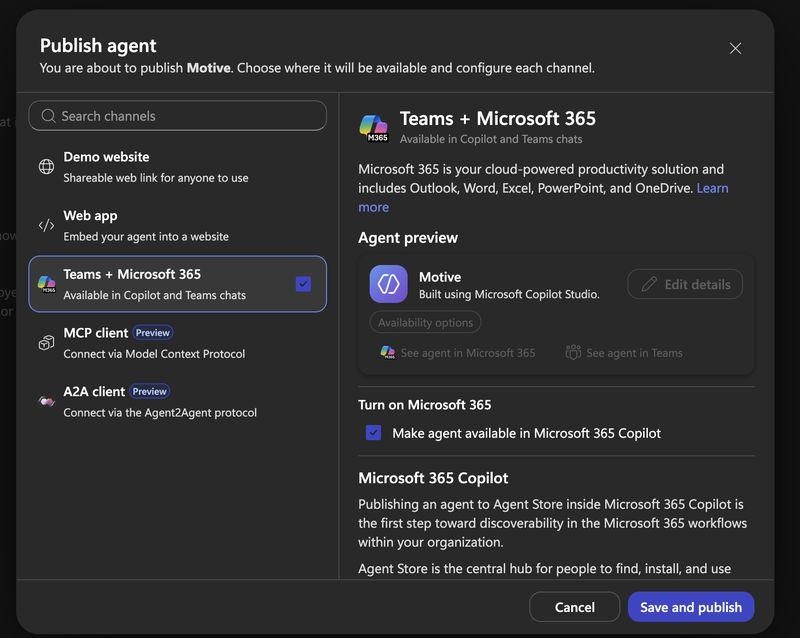The image size is (800, 638).
Task: Click the Edit details button
Action: coord(685,284)
